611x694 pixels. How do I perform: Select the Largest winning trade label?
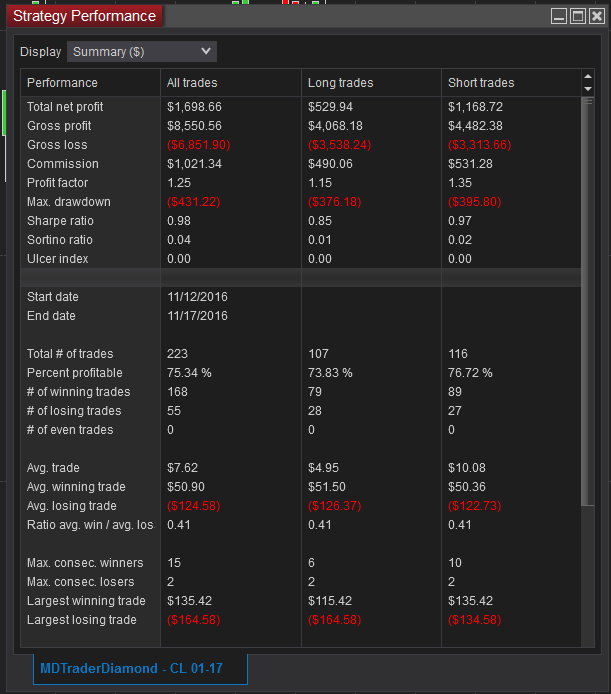click(86, 601)
